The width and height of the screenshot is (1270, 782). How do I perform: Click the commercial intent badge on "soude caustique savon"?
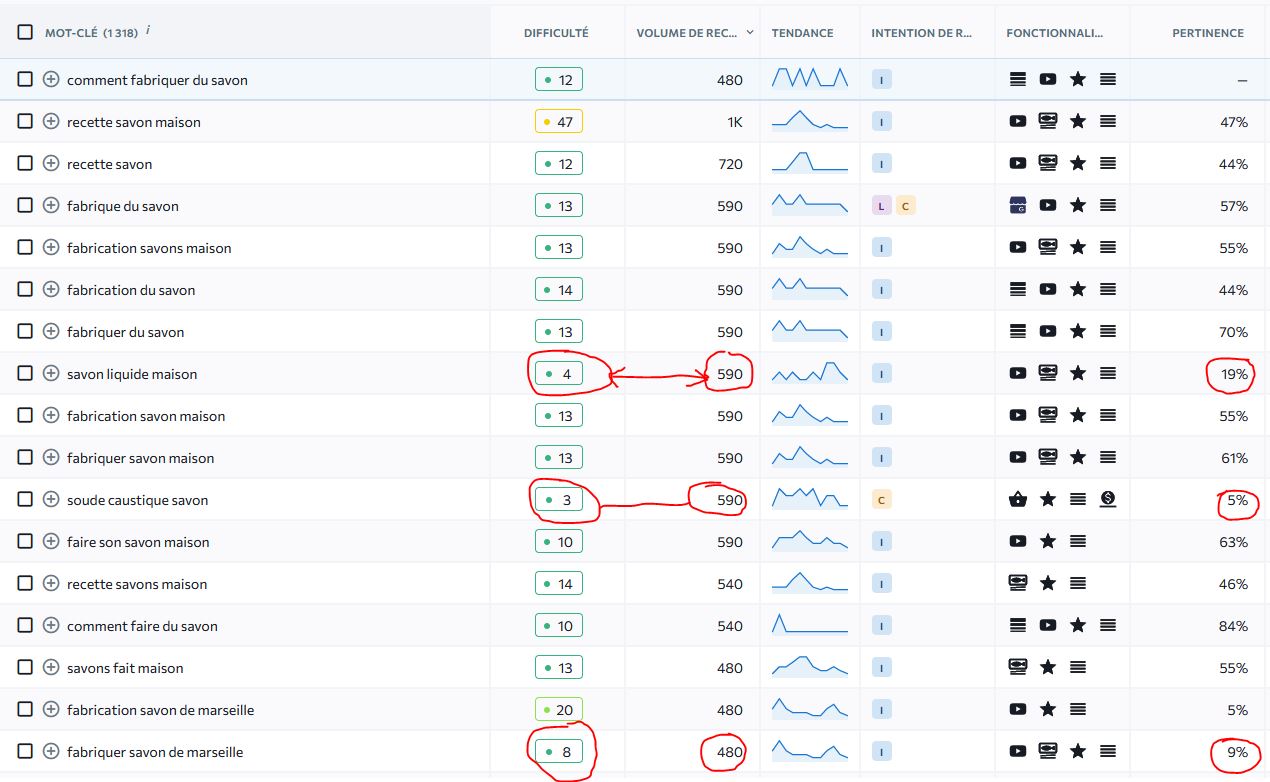click(x=881, y=499)
